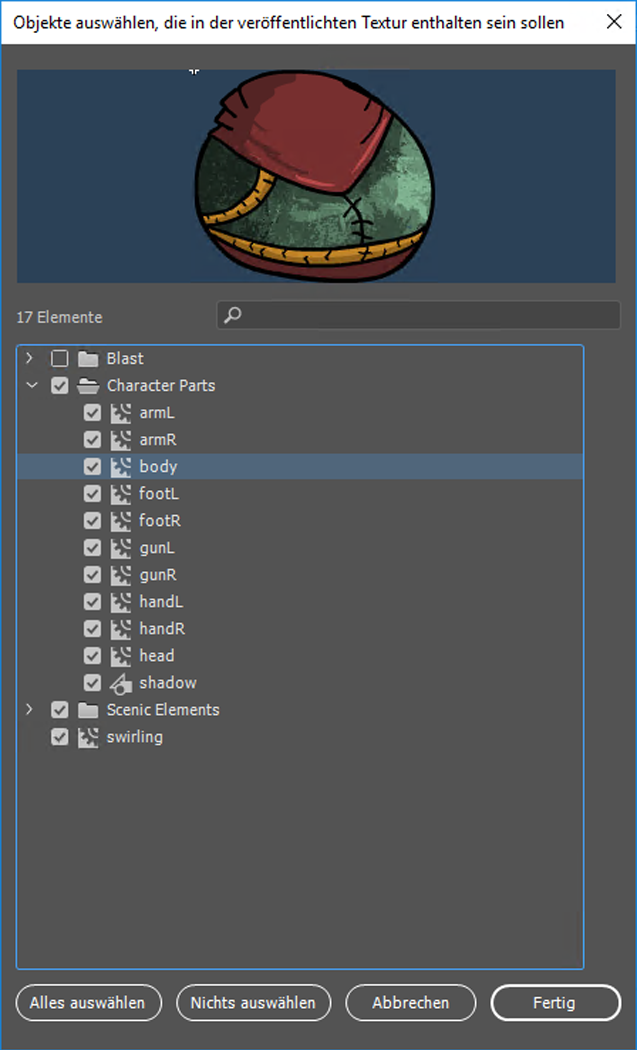Close the dialog with the X button
The image size is (637, 1050).
[614, 22]
